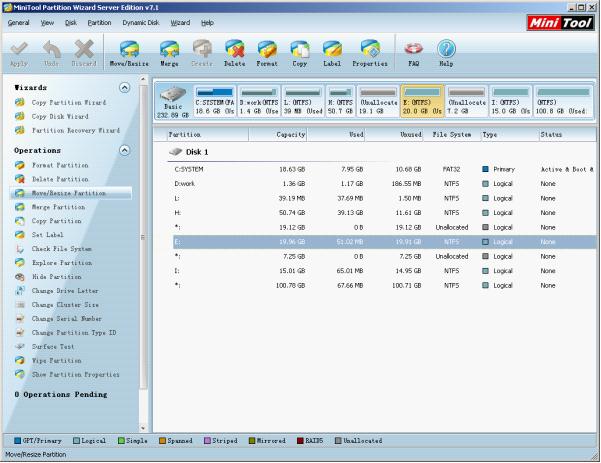The width and height of the screenshot is (601, 463).
Task: Open the Dynamic Disk menu
Action: [141, 23]
